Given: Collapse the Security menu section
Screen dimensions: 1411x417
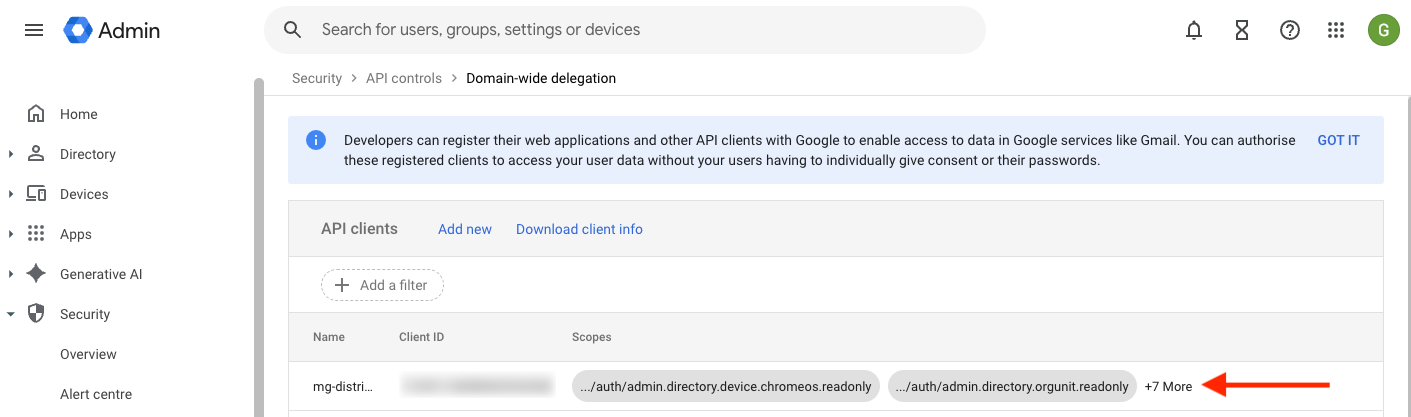Looking at the screenshot, I should click(11, 314).
